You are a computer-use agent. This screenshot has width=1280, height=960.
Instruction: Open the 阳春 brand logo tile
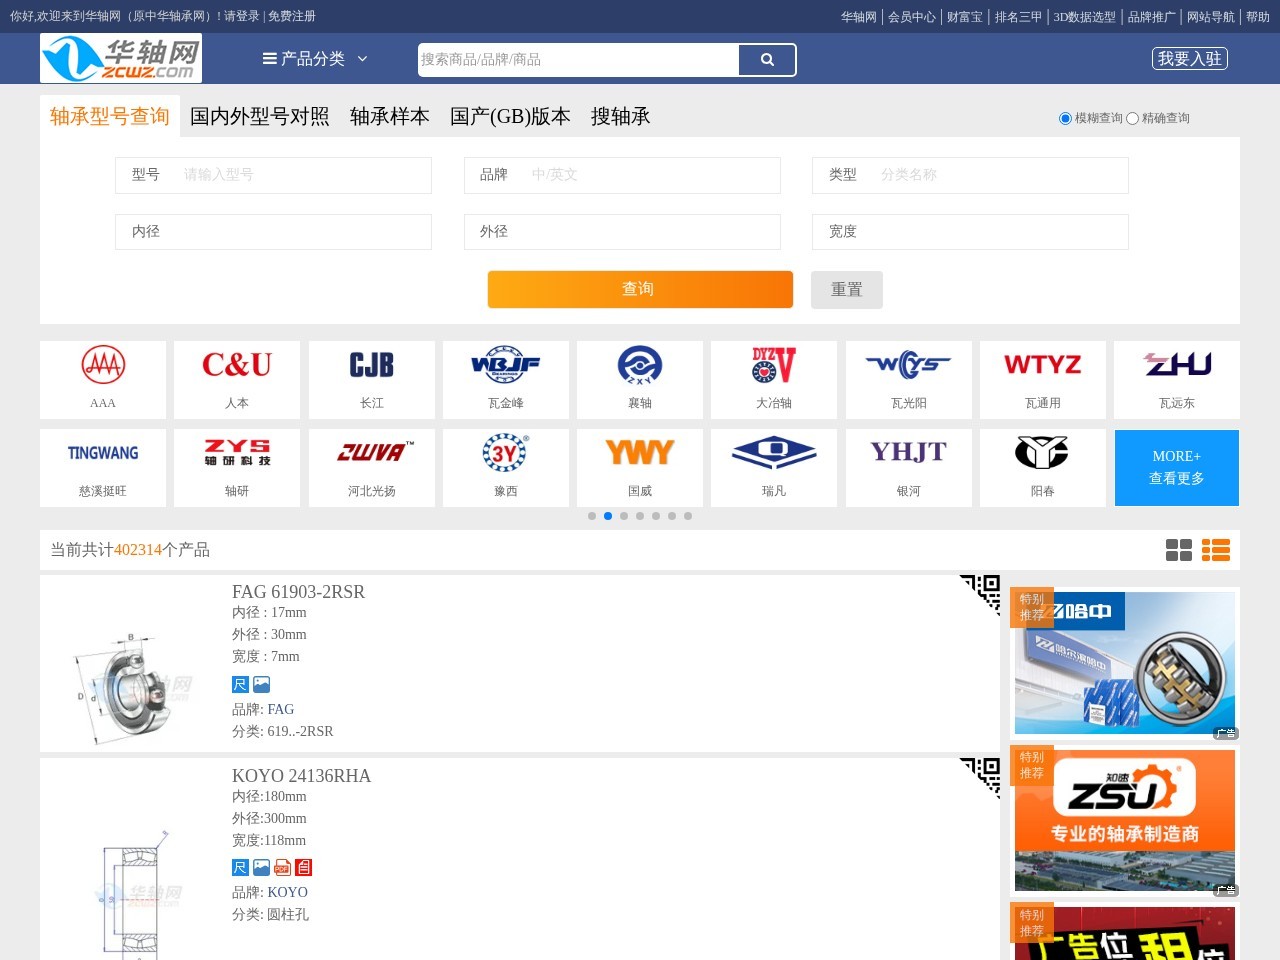point(1043,468)
